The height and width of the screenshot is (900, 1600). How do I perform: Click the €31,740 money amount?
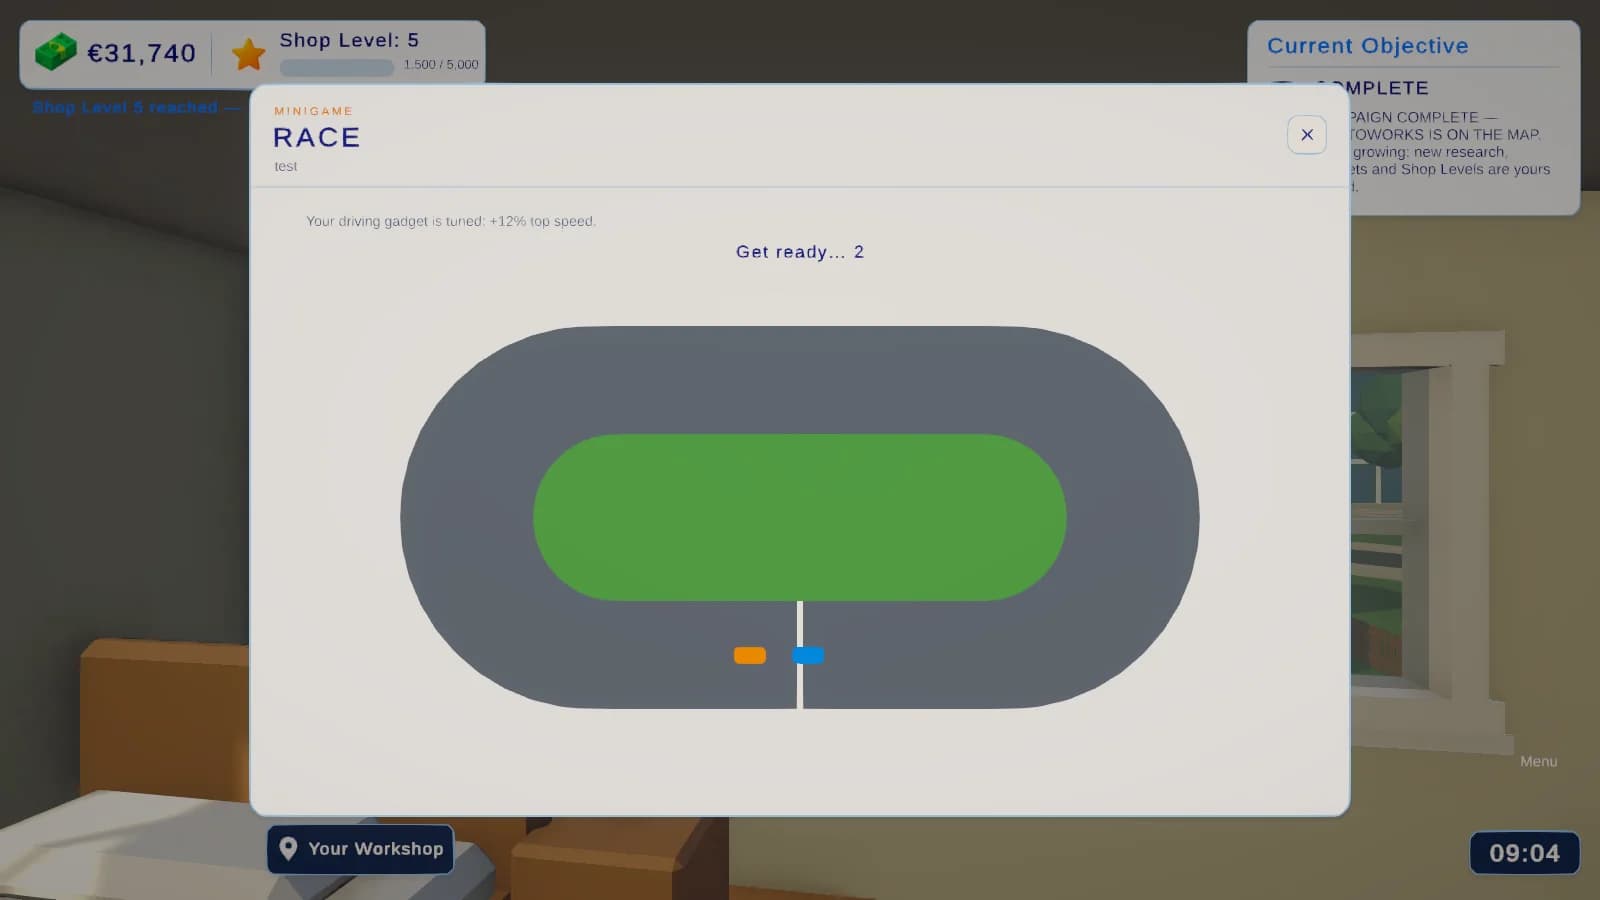(x=141, y=53)
